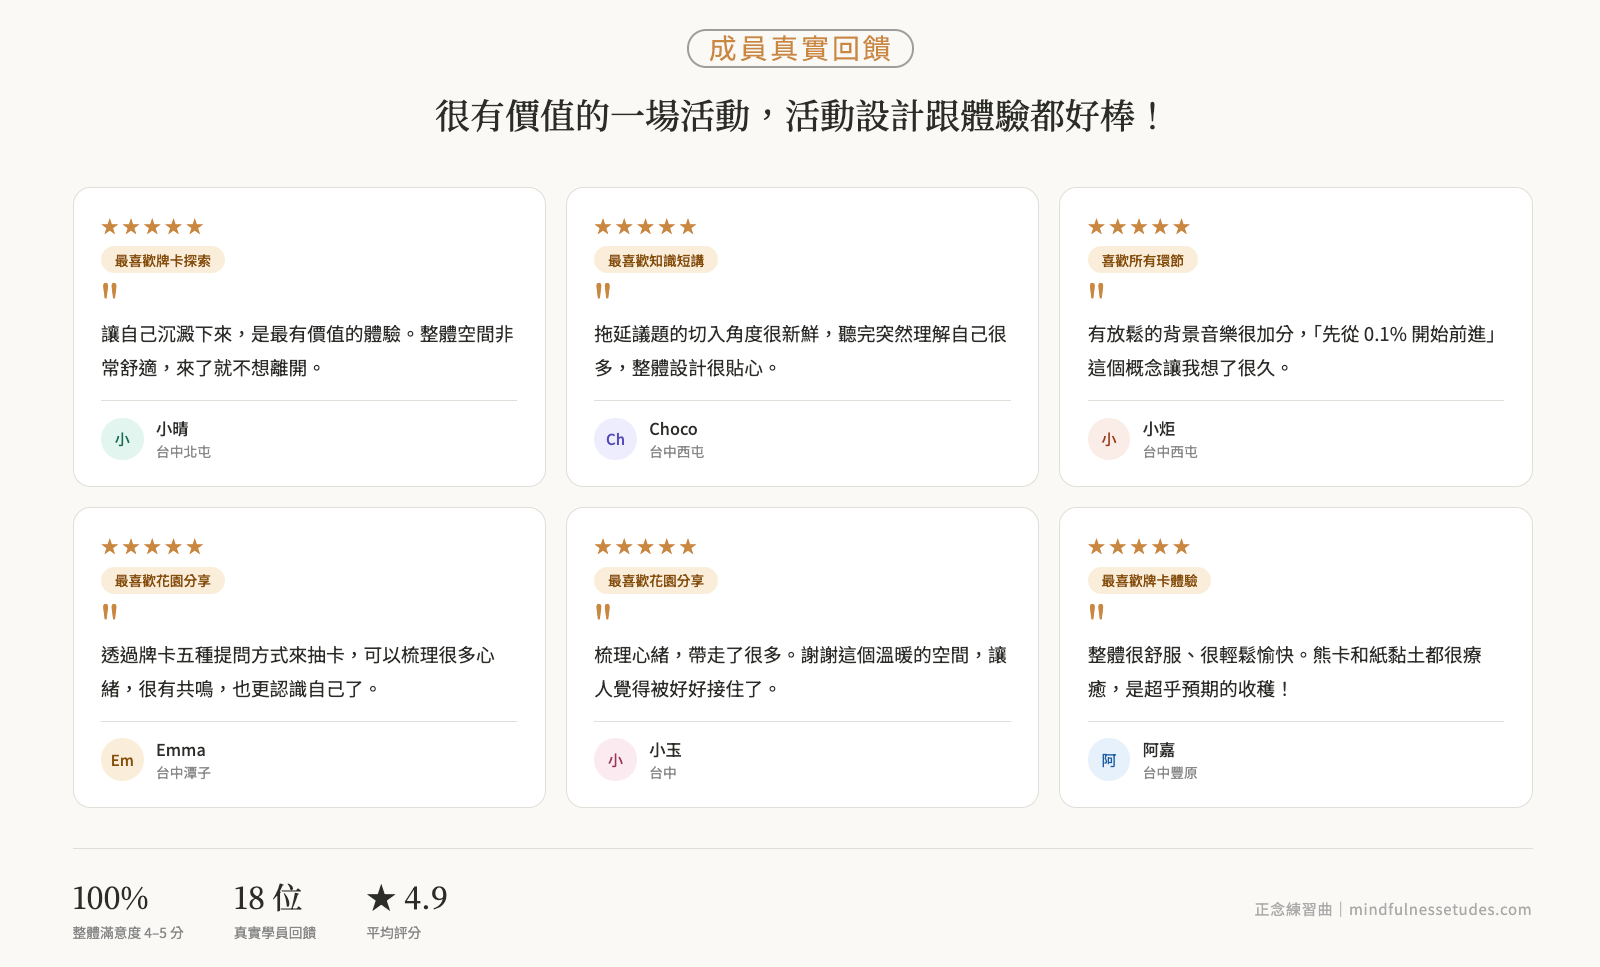Screen dimensions: 1600x967
Task: Click the 100% satisfaction statistic
Action: (x=111, y=898)
